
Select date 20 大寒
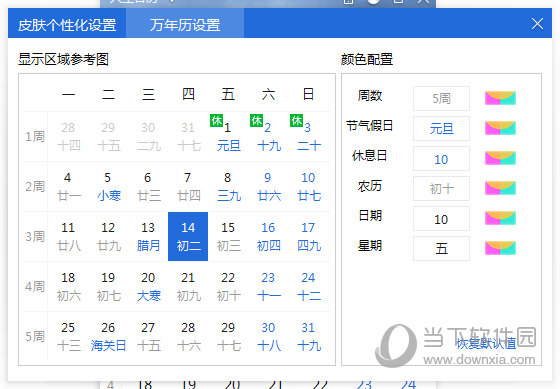point(148,286)
